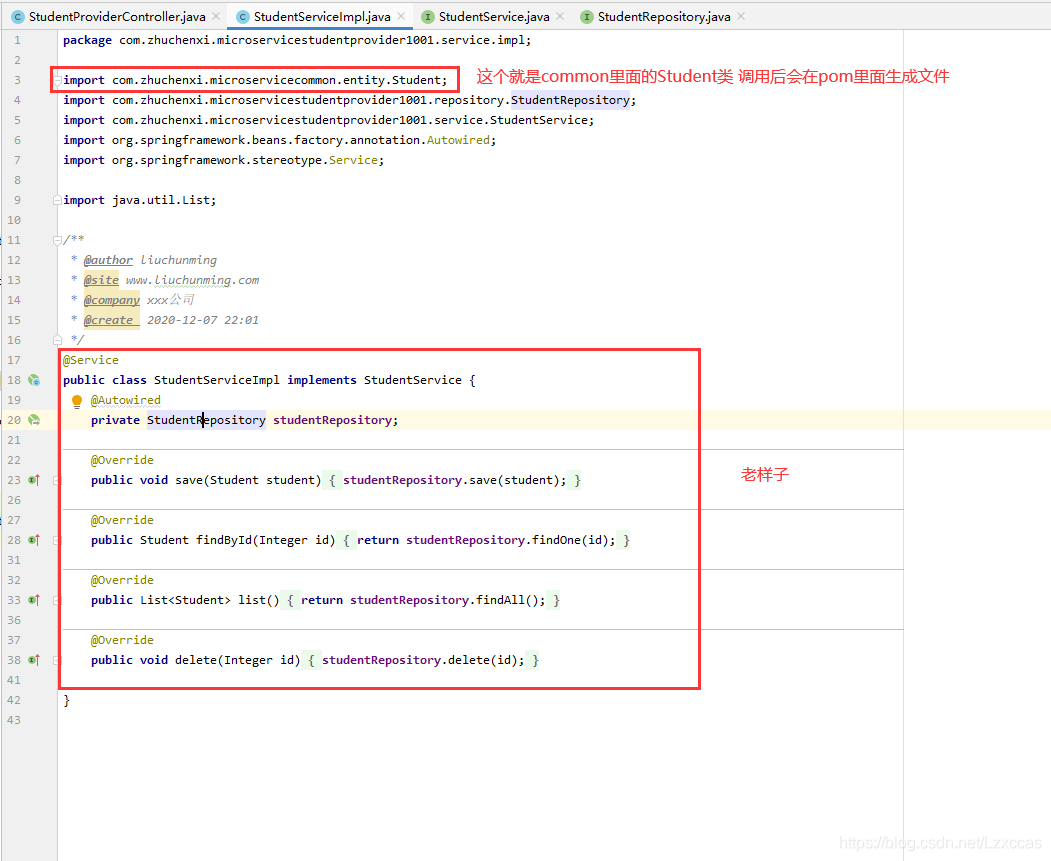Viewport: 1051px width, 861px height.
Task: Close the StudentRepository.java tab
Action: click(x=741, y=16)
